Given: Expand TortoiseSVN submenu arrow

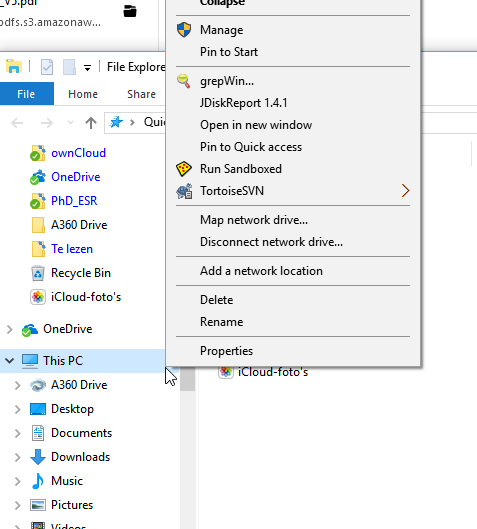Looking at the screenshot, I should (405, 191).
